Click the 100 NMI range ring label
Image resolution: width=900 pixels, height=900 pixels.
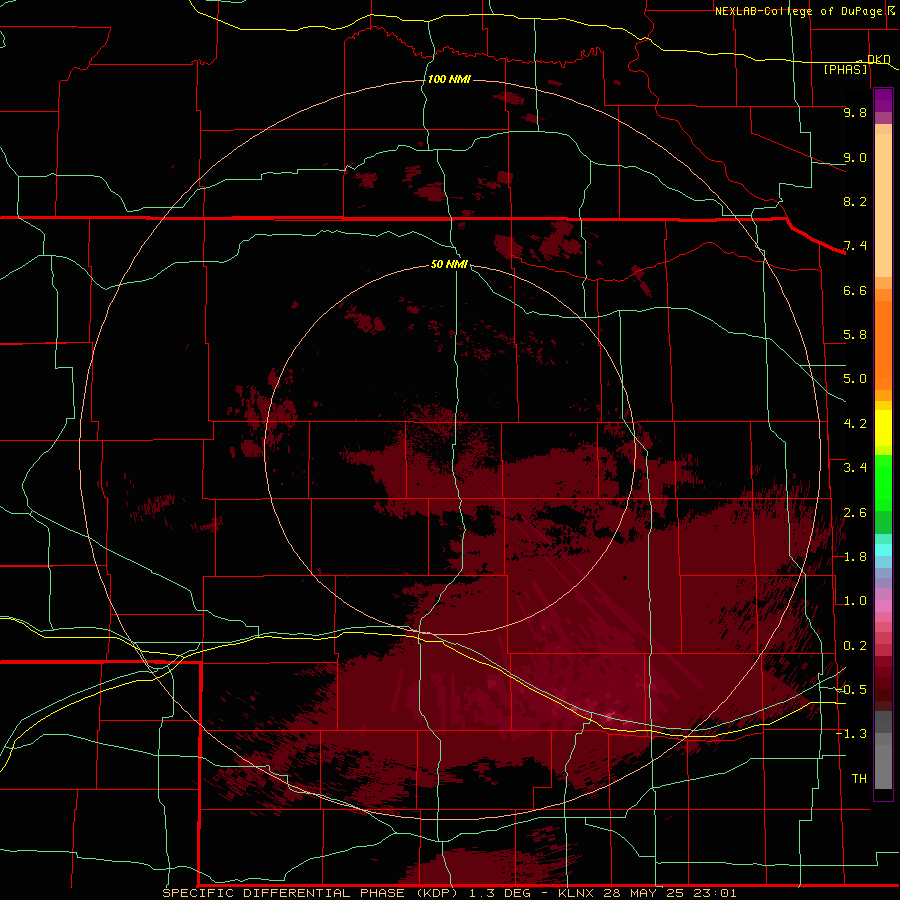[449, 79]
